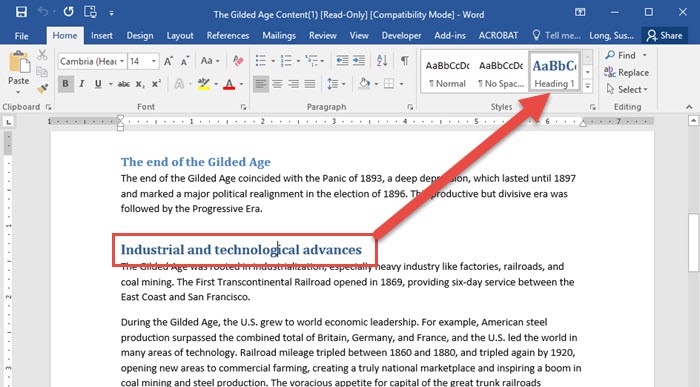Click the Tell me search box
The image size is (700, 387).
(556, 36)
